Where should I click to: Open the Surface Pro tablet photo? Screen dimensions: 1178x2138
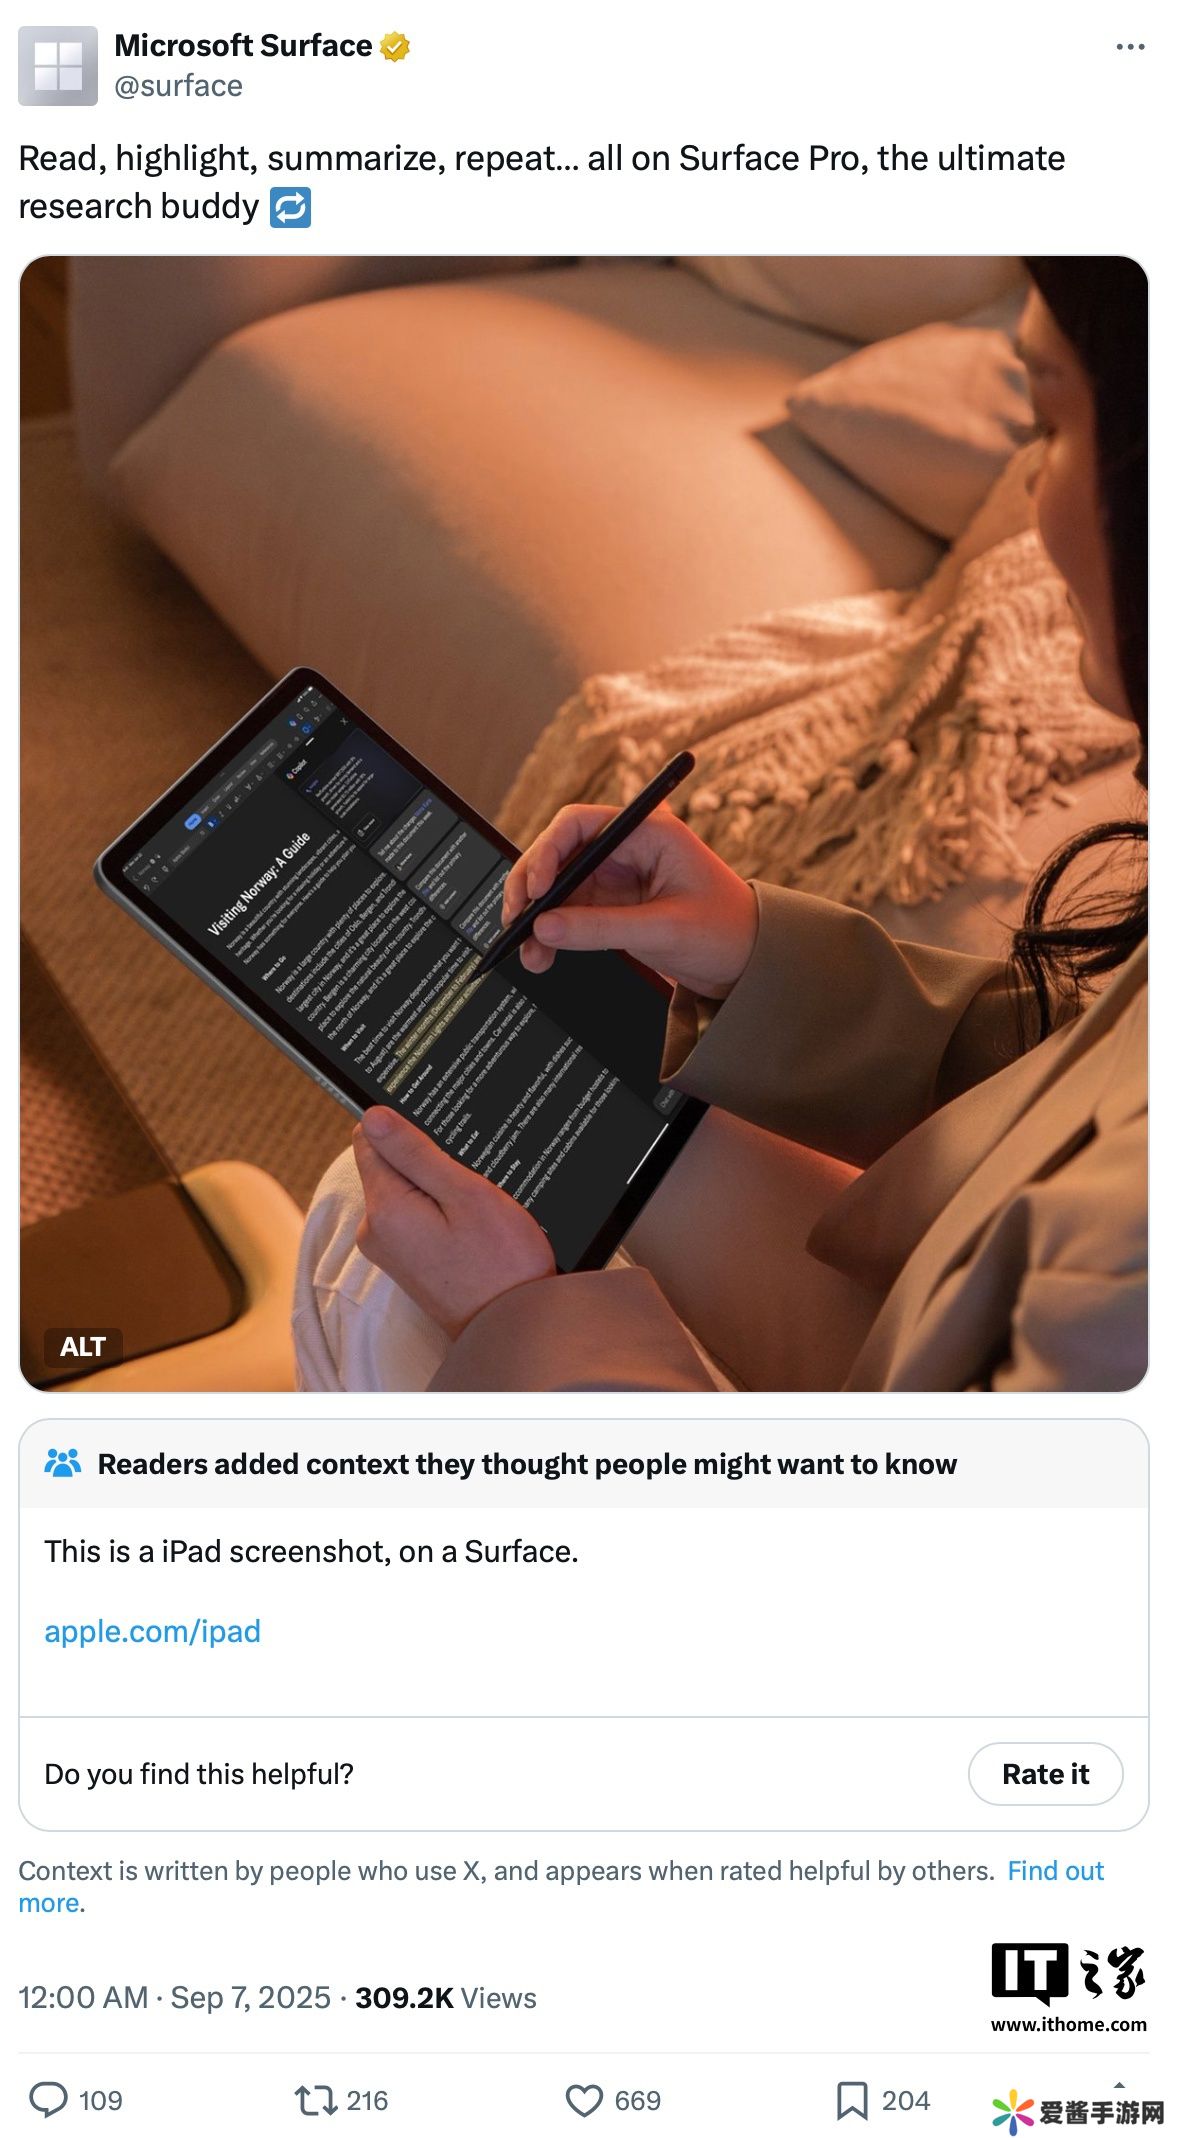tap(584, 823)
